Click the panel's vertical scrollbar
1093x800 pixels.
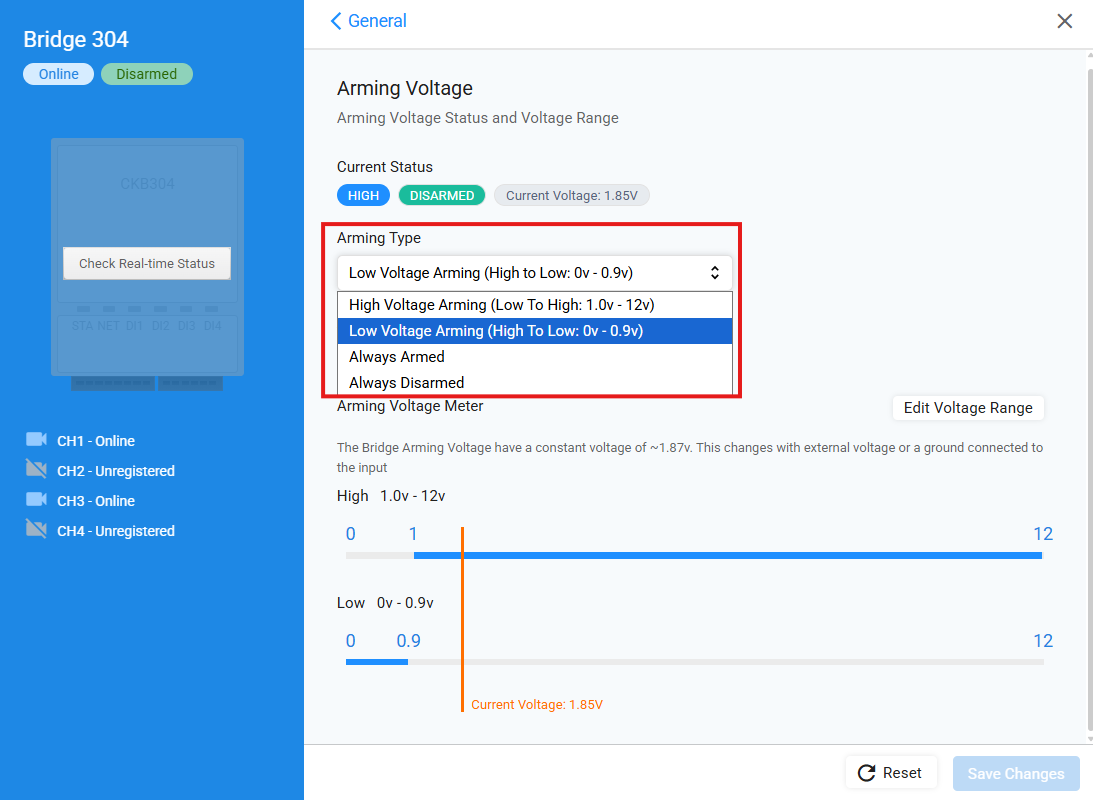(1089, 400)
